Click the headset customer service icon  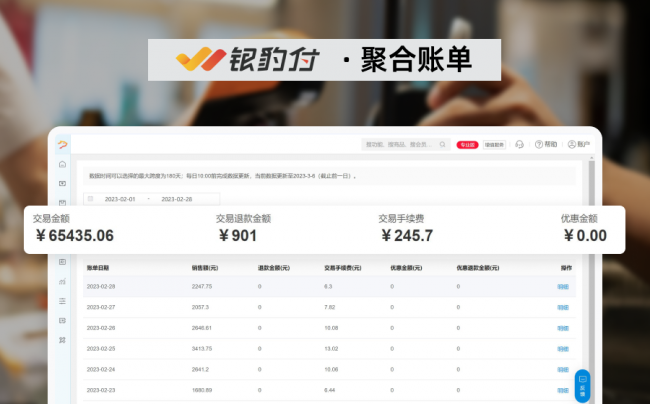point(519,144)
